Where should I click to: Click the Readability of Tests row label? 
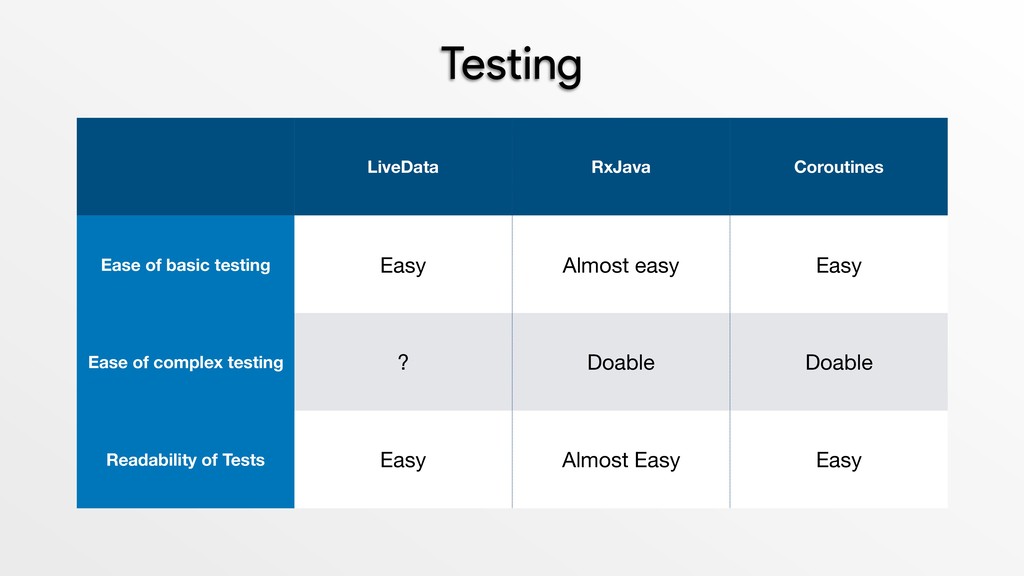click(x=185, y=459)
